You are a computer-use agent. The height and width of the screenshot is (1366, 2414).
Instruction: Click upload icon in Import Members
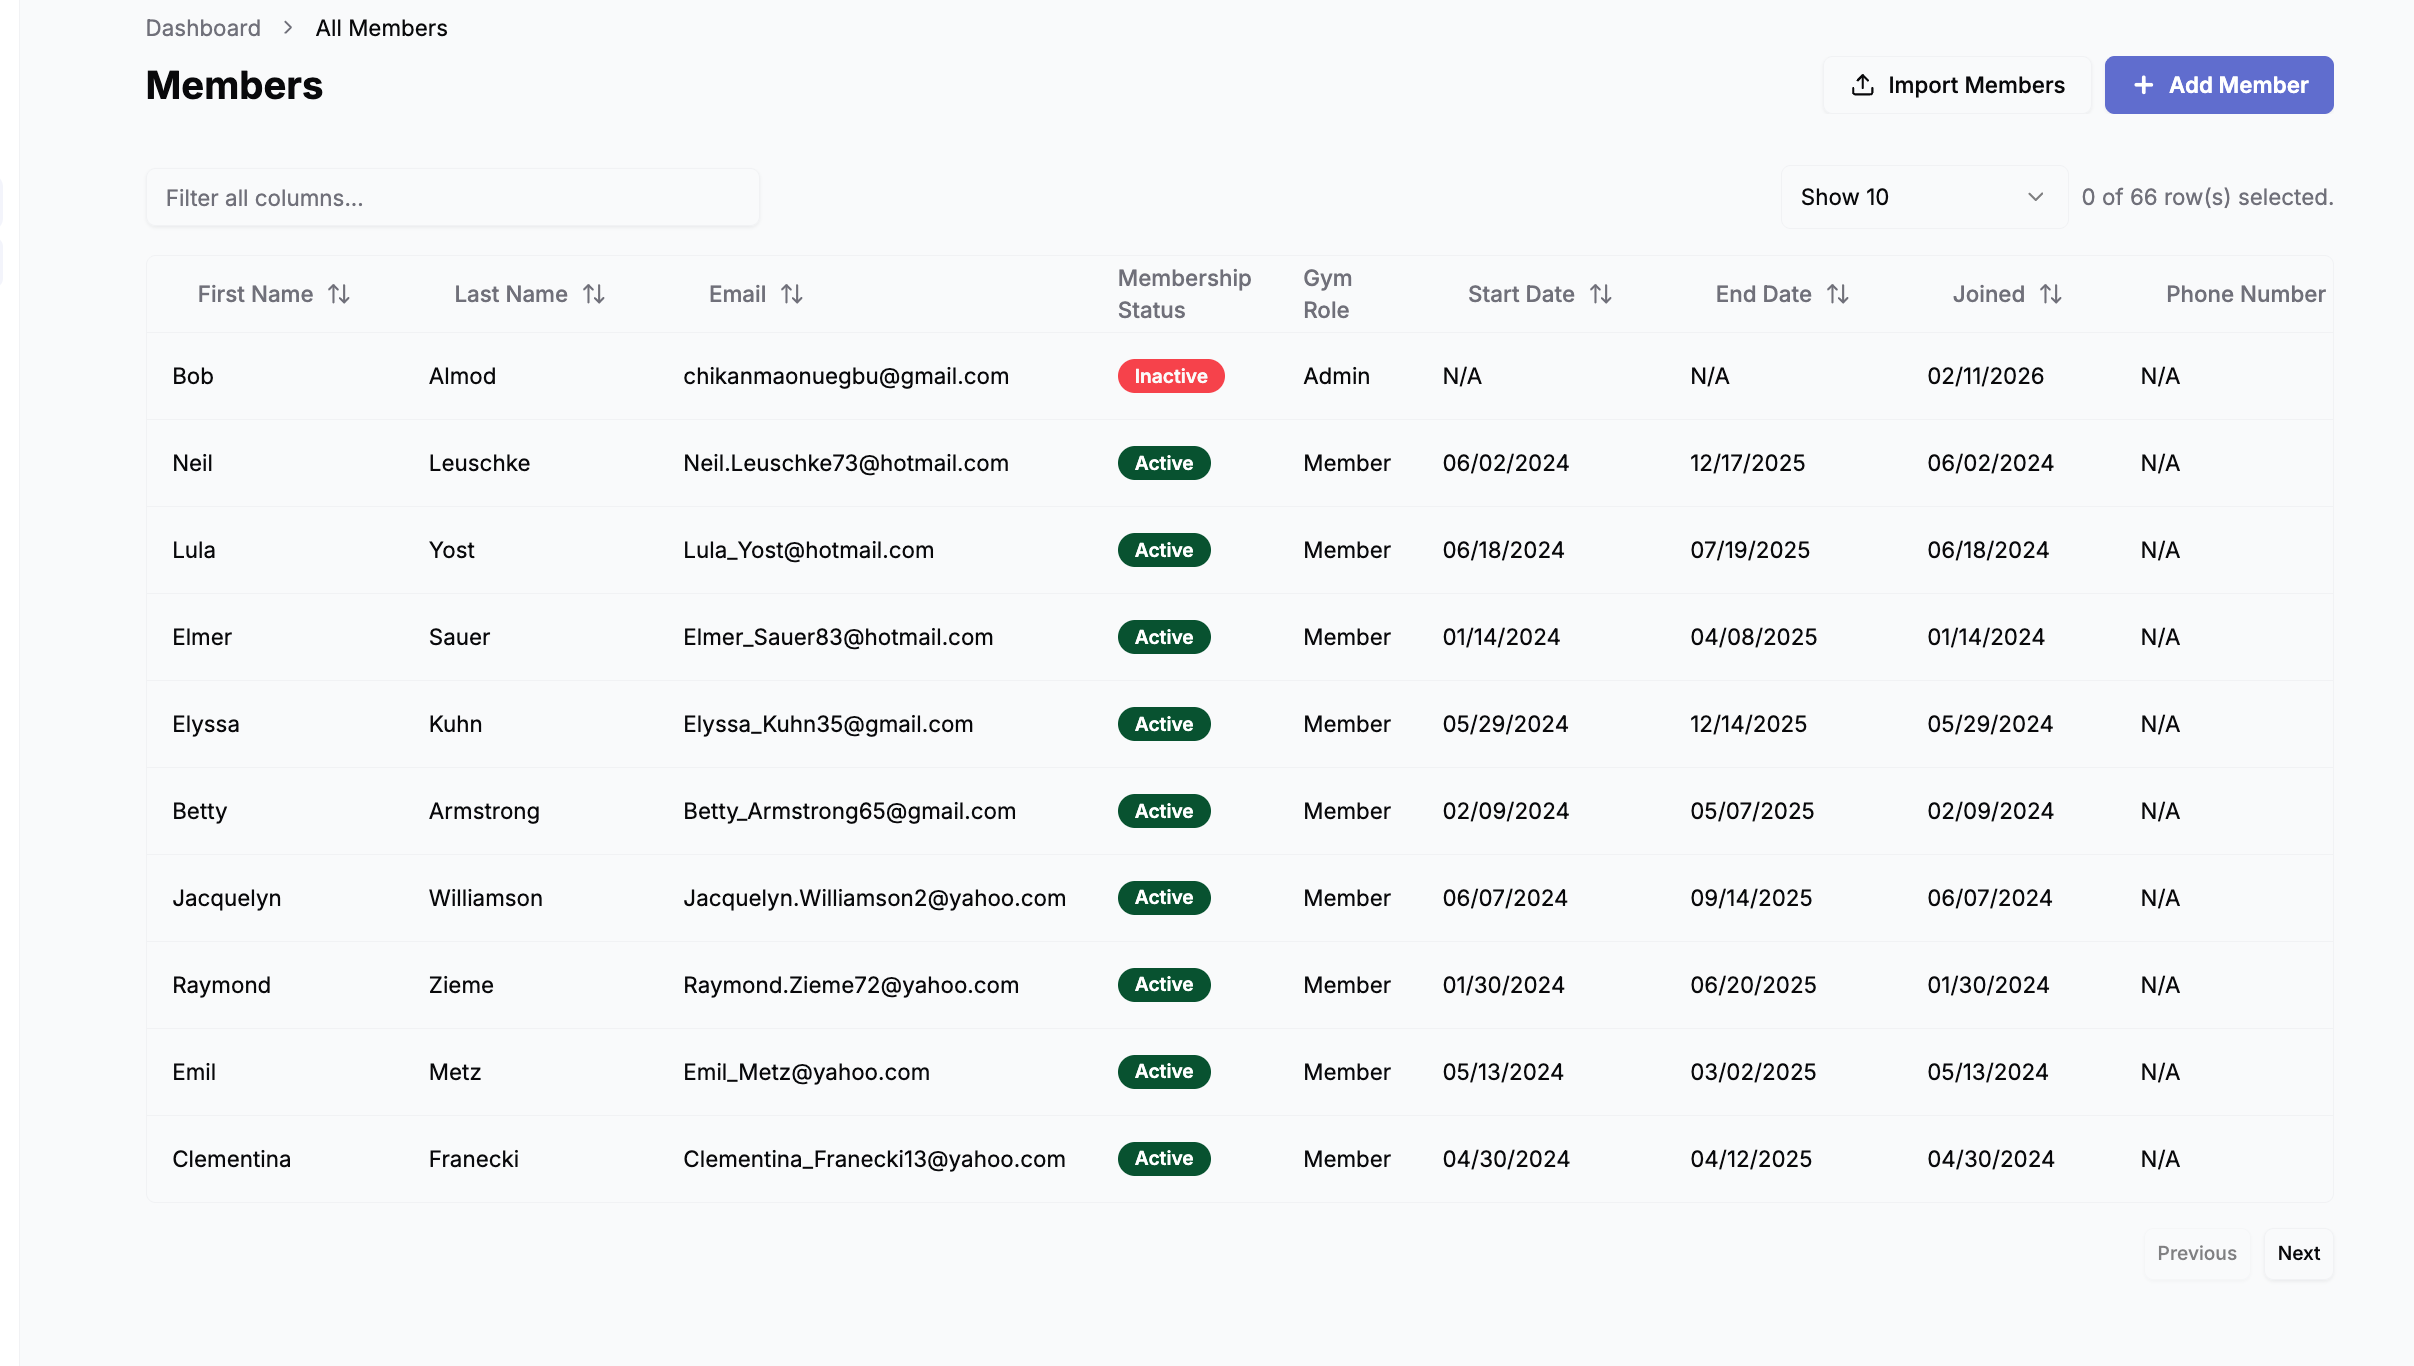(x=1862, y=85)
